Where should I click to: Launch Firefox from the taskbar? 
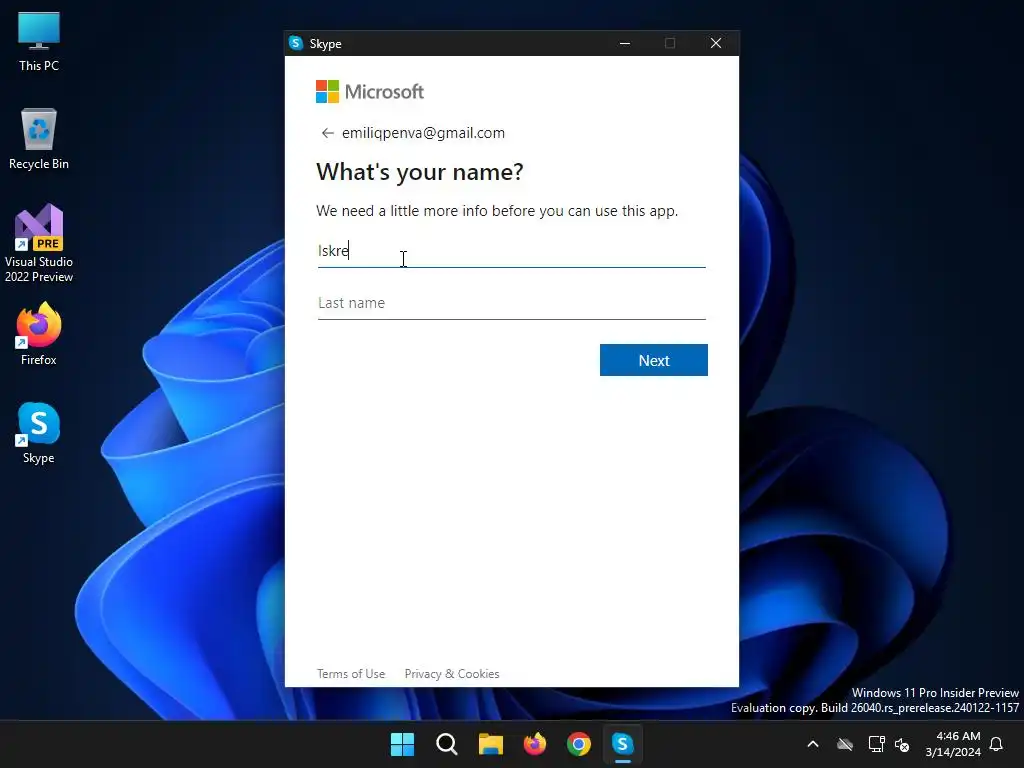click(x=535, y=744)
